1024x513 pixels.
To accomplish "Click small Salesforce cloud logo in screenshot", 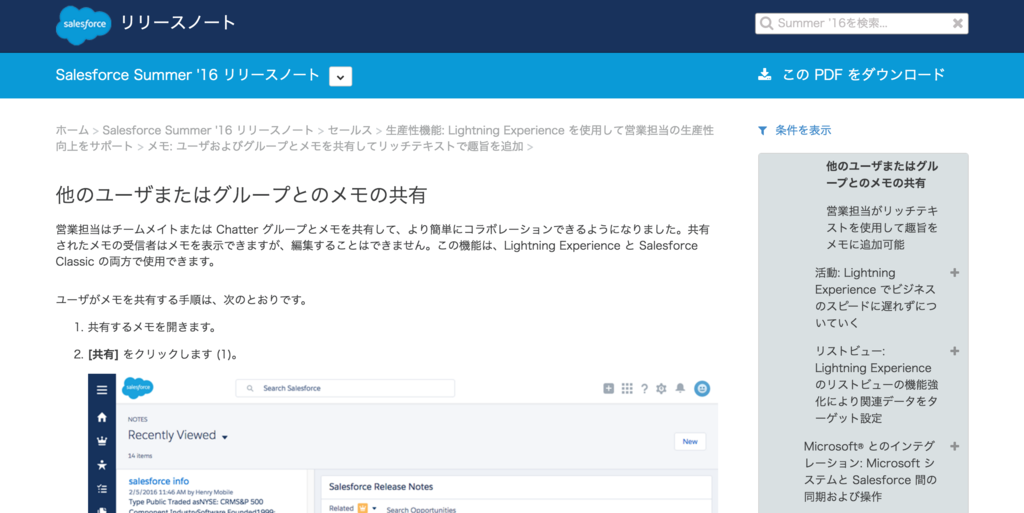I will point(138,388).
